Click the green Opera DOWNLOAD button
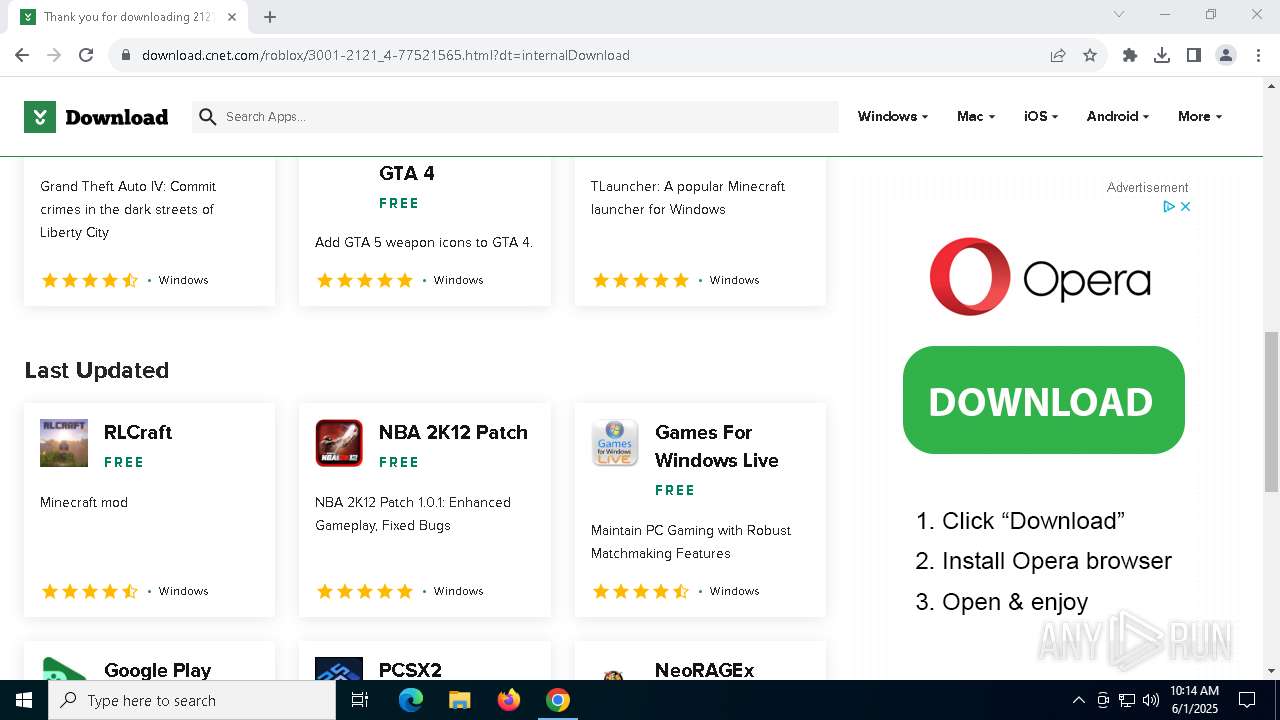1280x720 pixels. pyautogui.click(x=1043, y=400)
